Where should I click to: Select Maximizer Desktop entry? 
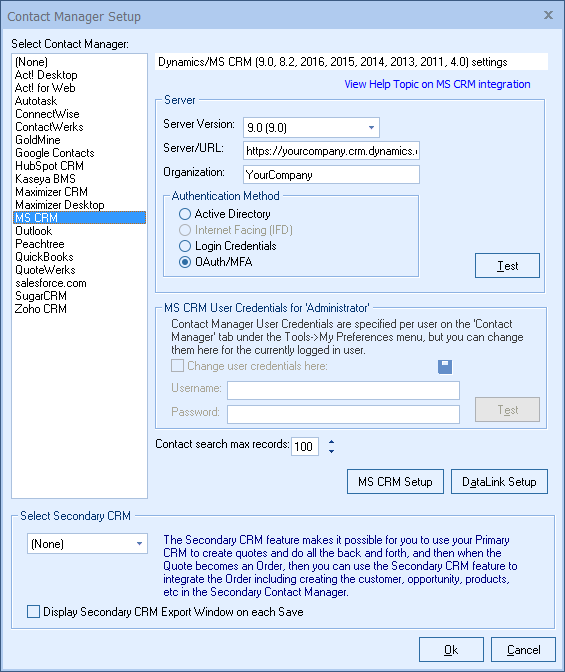pyautogui.click(x=79, y=205)
